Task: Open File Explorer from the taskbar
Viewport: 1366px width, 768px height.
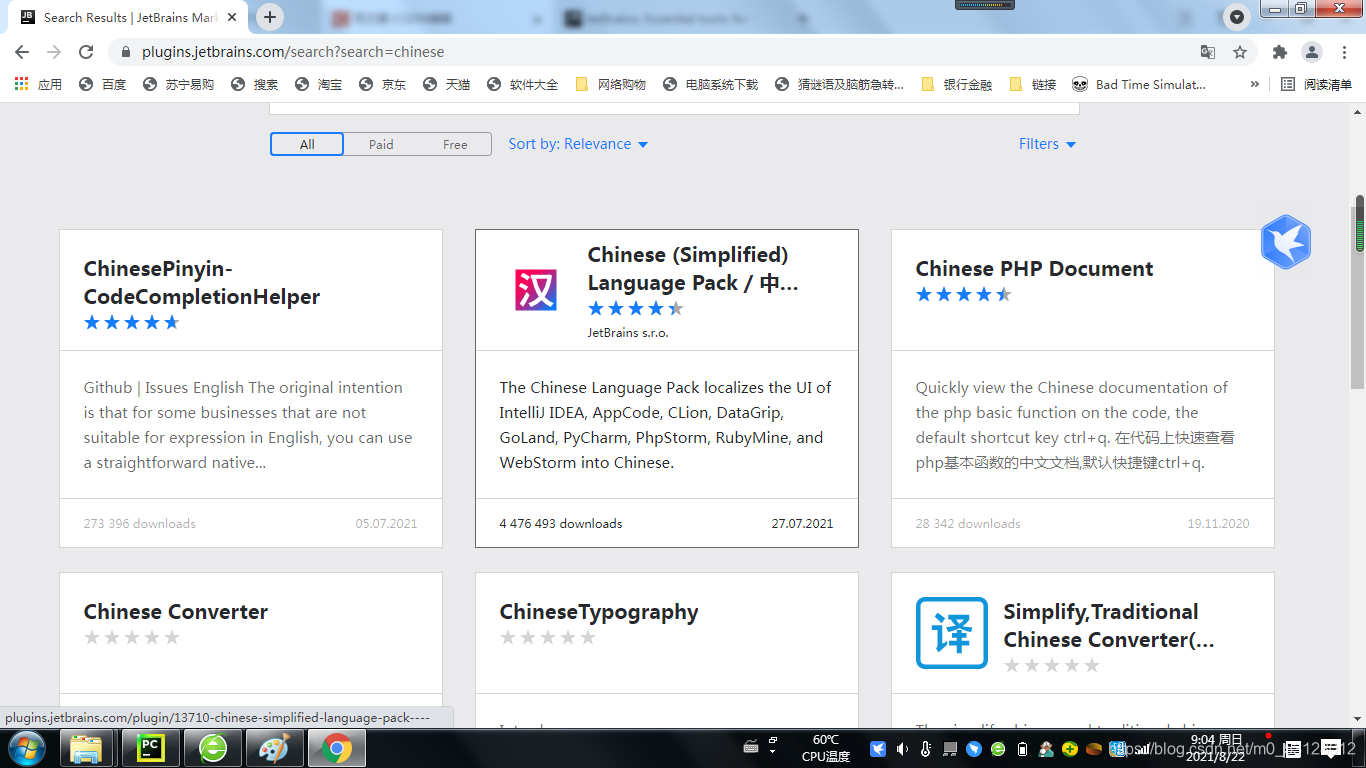Action: point(87,748)
